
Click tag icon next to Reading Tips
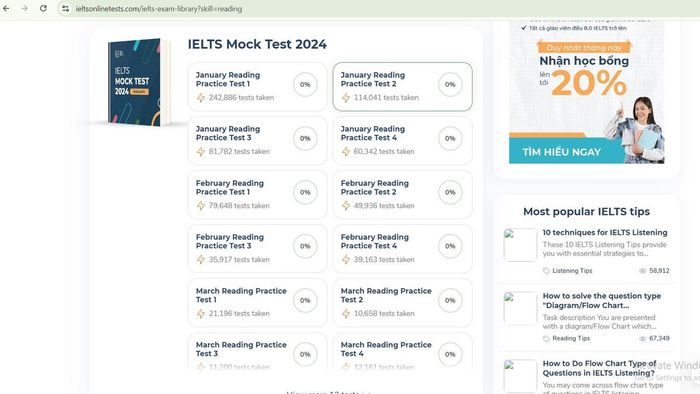tap(546, 339)
